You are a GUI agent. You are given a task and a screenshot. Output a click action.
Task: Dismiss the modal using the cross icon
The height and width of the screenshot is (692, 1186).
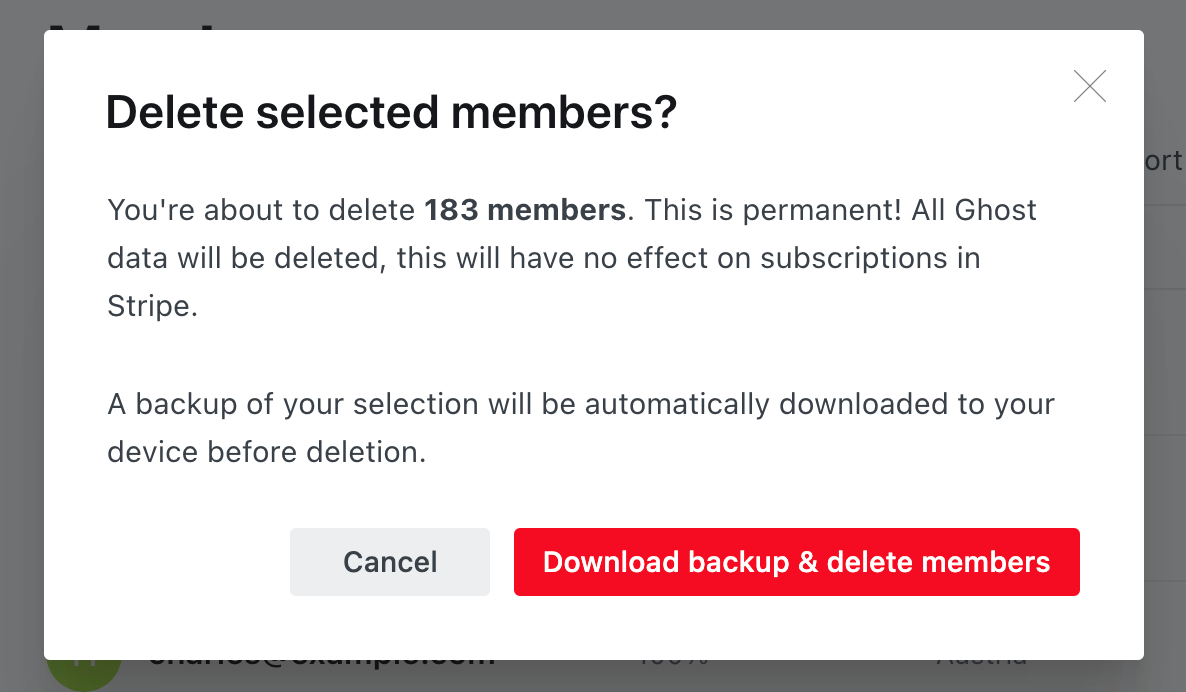(1090, 85)
